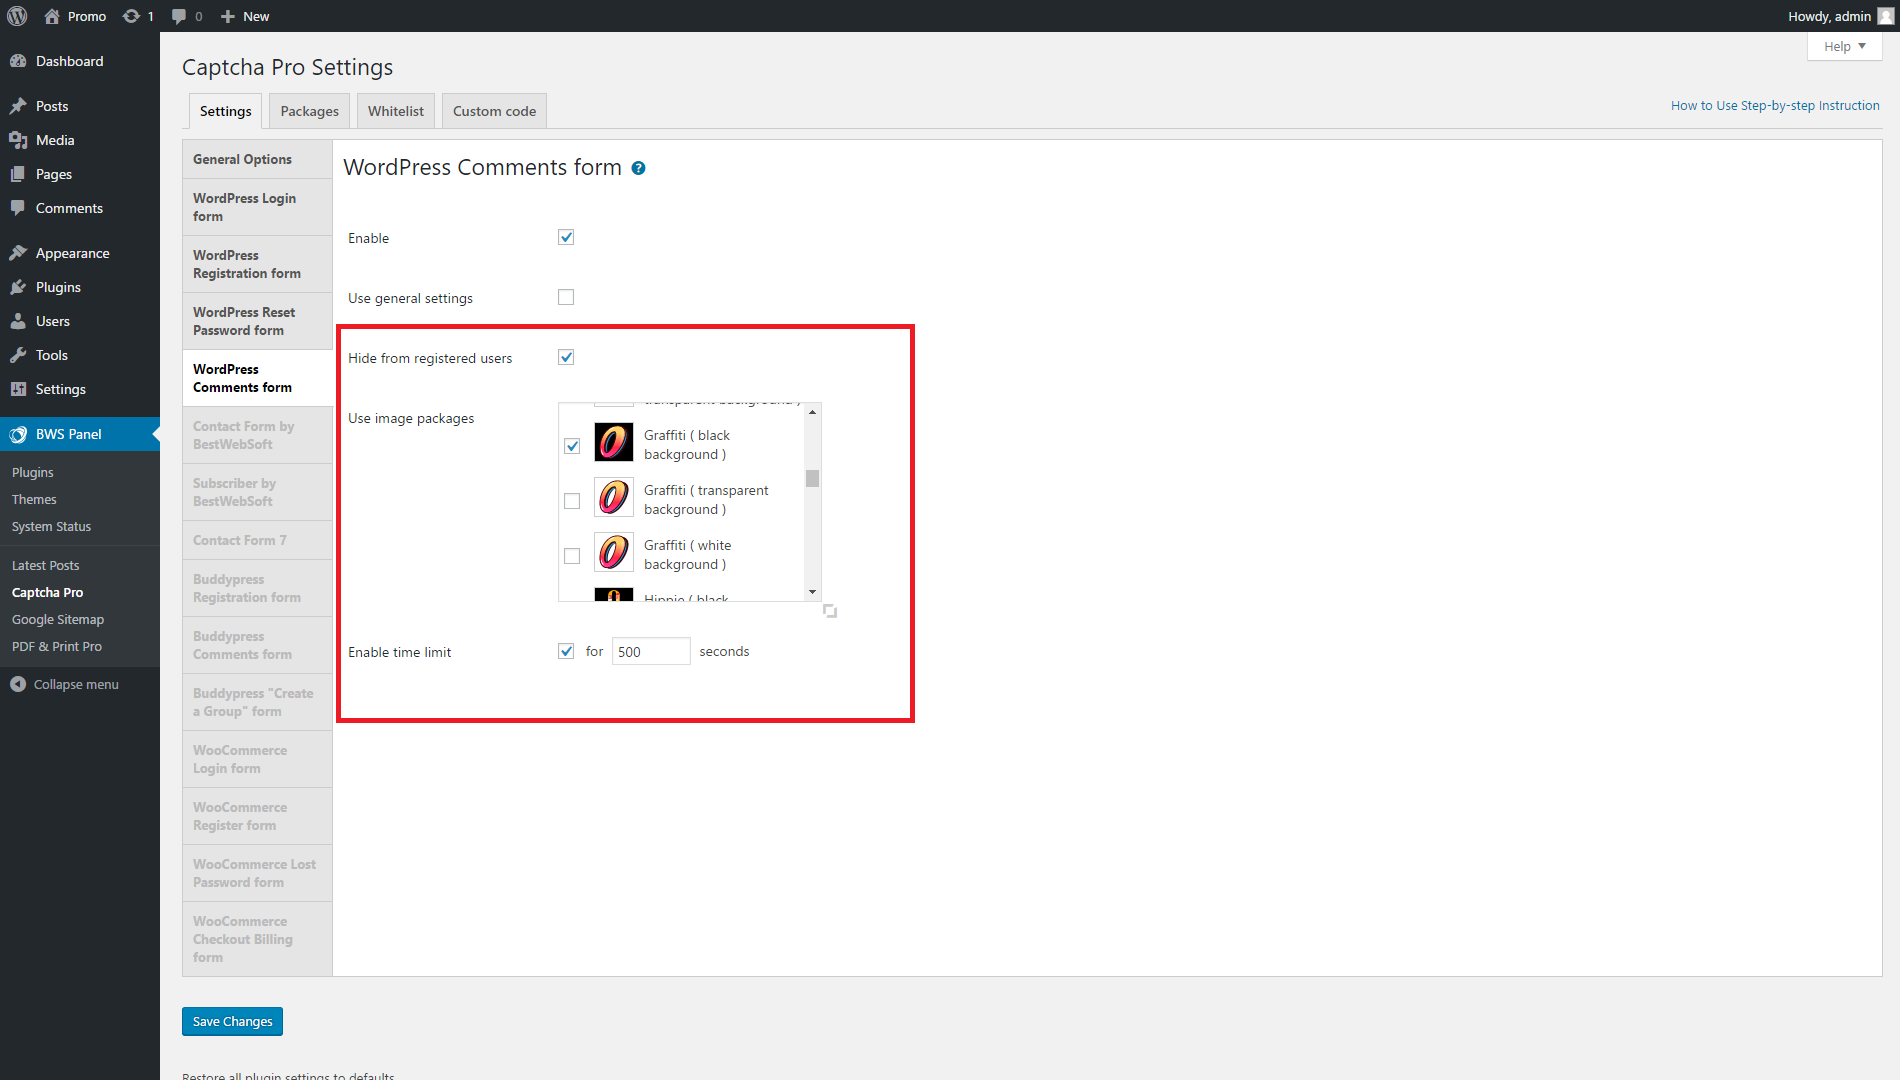Image resolution: width=1900 pixels, height=1080 pixels.
Task: Click the New plus icon in the admin bar
Action: click(227, 16)
